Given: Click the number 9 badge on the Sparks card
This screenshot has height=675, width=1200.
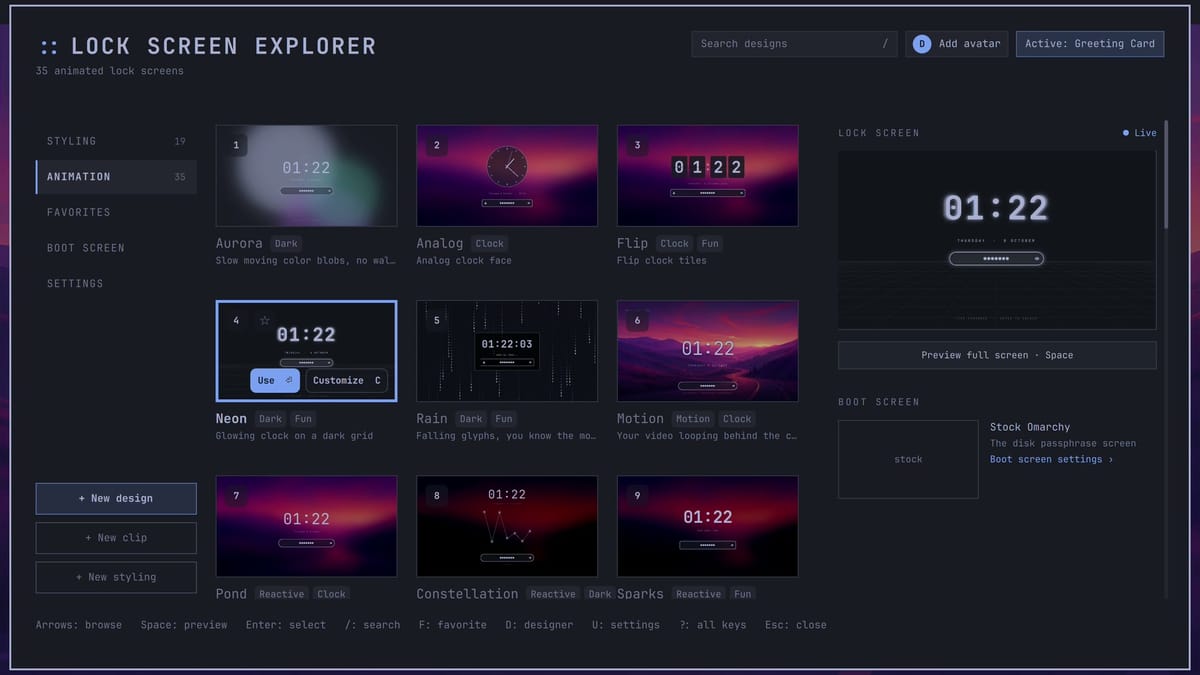Looking at the screenshot, I should tap(638, 496).
